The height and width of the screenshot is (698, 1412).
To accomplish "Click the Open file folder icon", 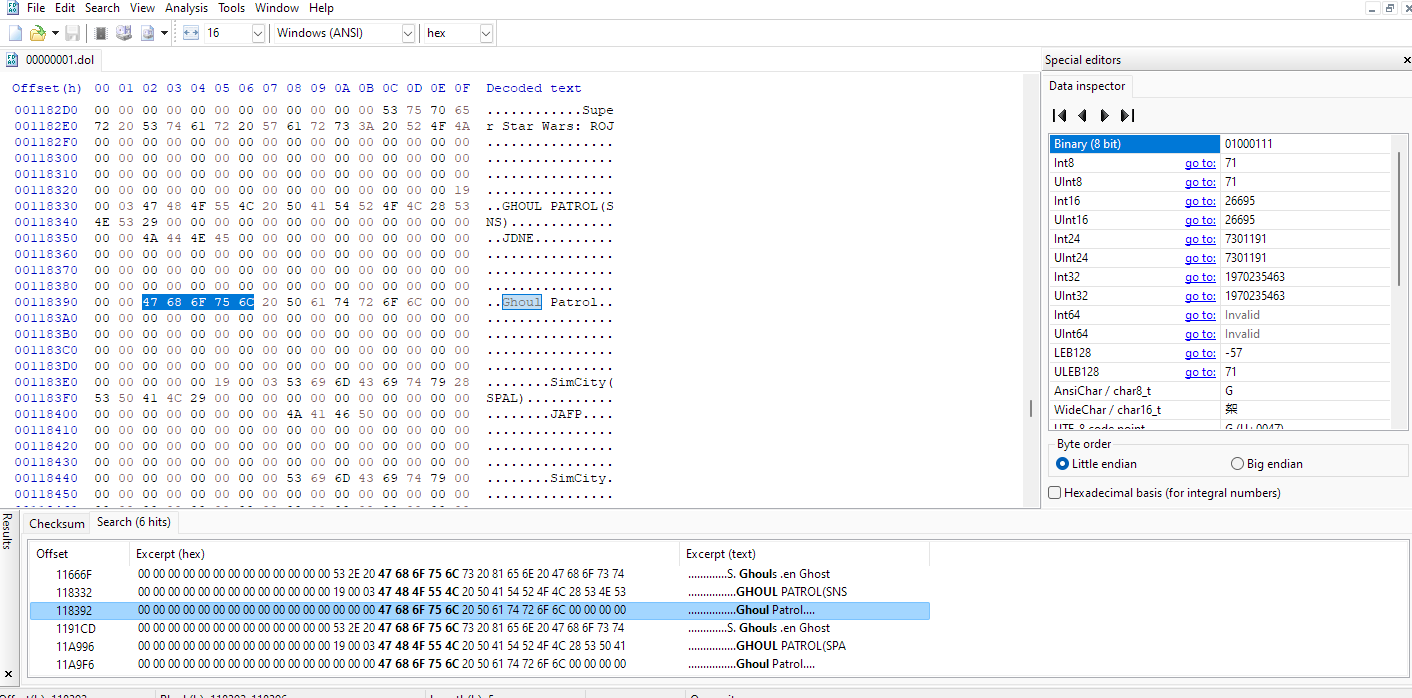I will 37,33.
